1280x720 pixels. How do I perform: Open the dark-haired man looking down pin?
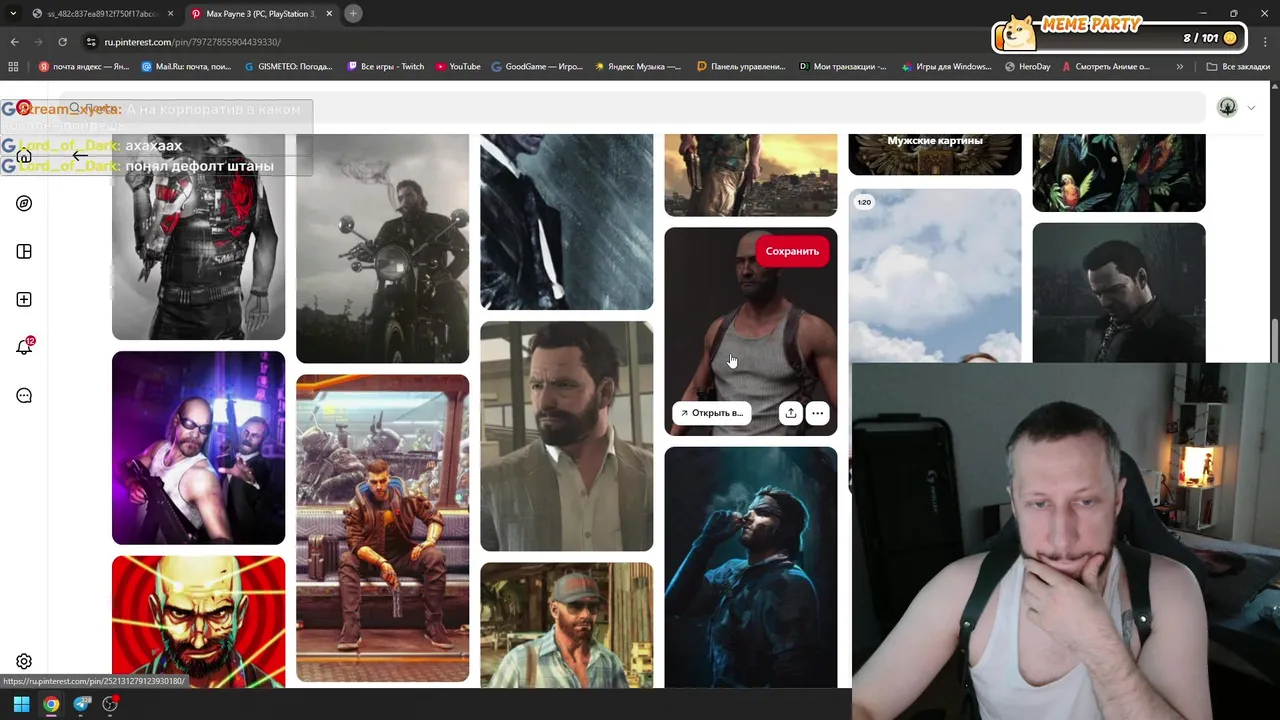1119,292
